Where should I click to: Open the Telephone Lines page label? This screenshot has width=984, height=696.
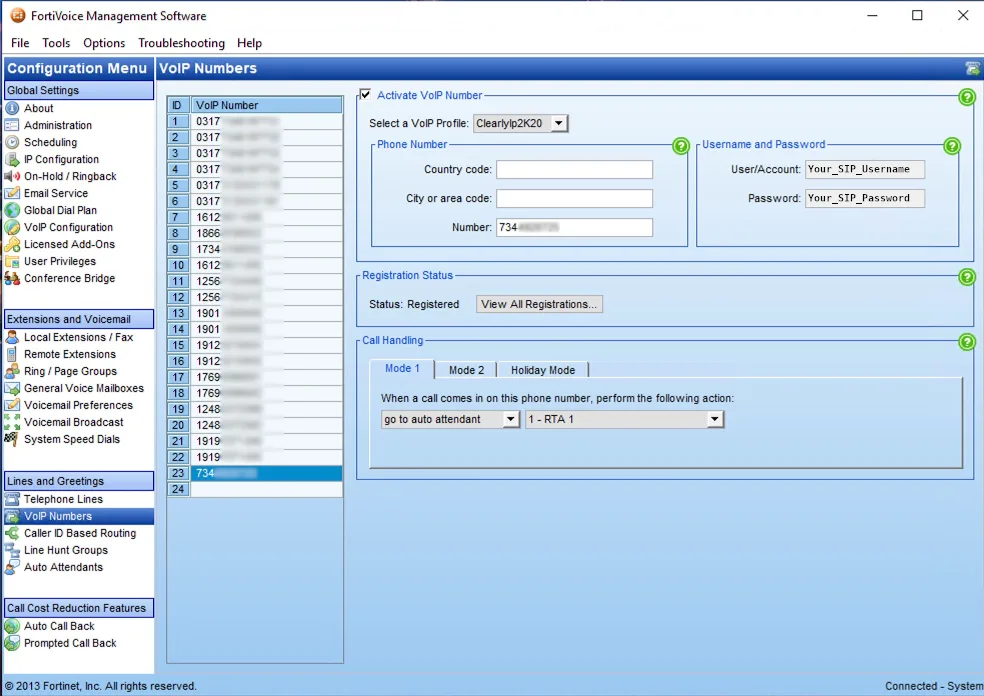63,499
